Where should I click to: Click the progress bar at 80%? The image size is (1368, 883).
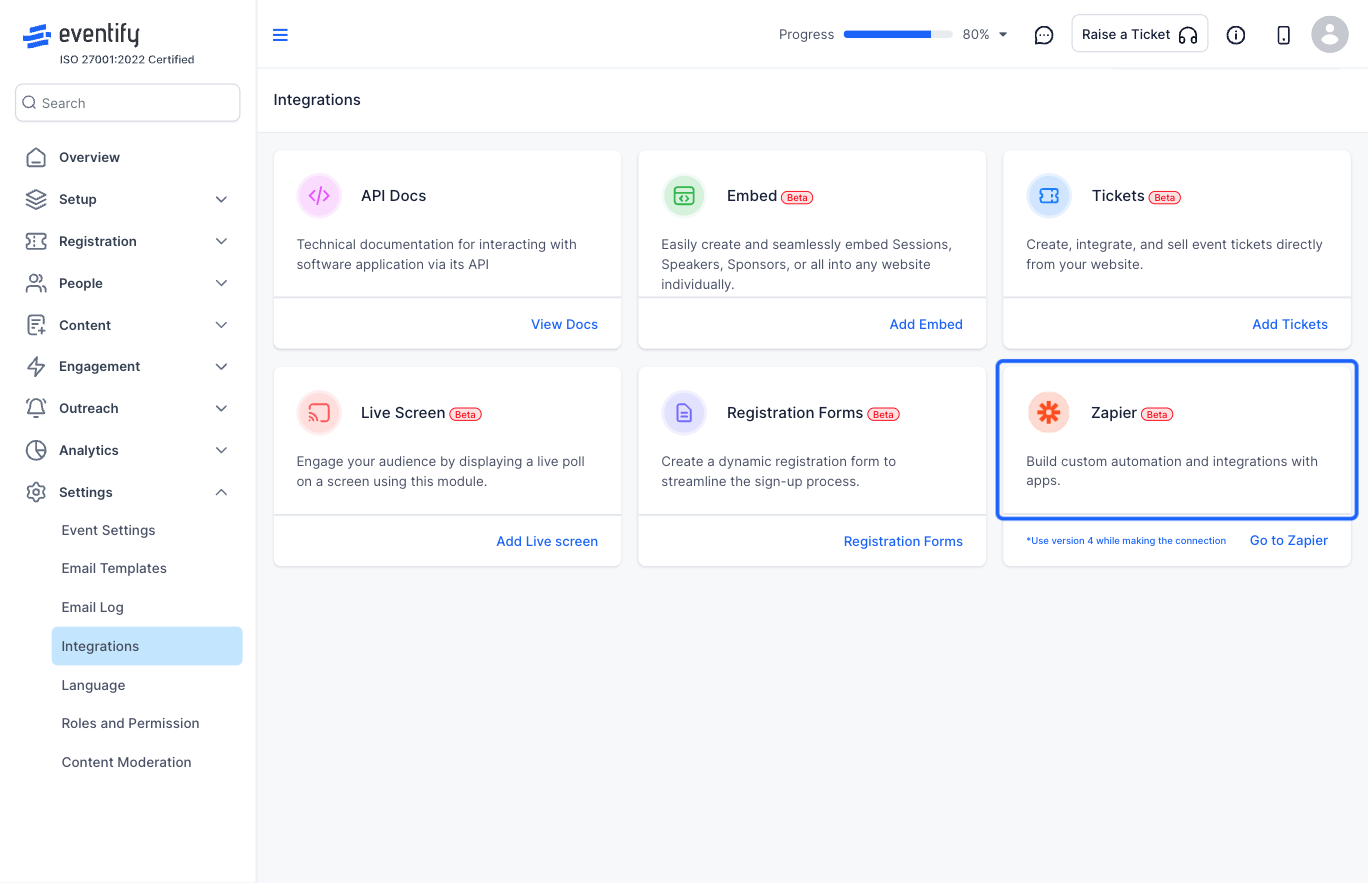click(898, 34)
